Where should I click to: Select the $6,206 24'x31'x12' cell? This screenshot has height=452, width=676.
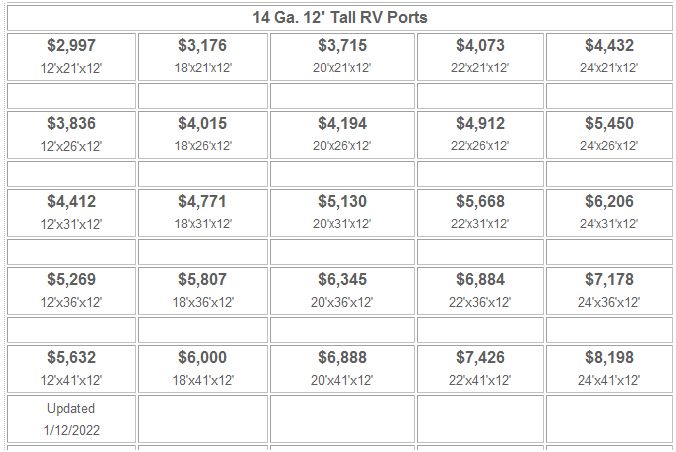point(609,213)
